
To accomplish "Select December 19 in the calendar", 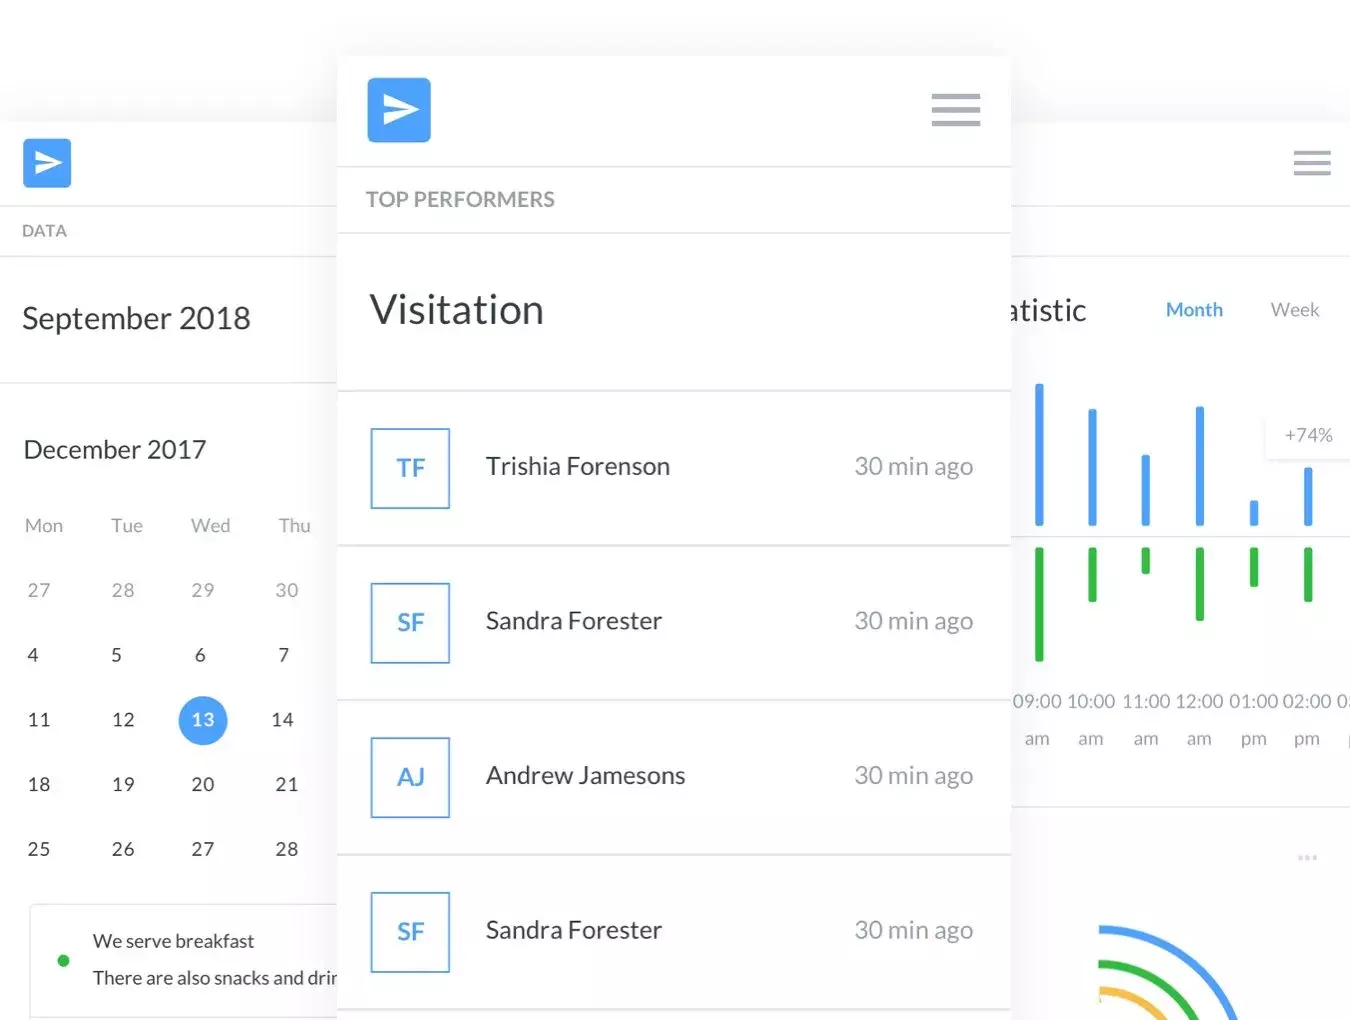I will click(x=123, y=785).
